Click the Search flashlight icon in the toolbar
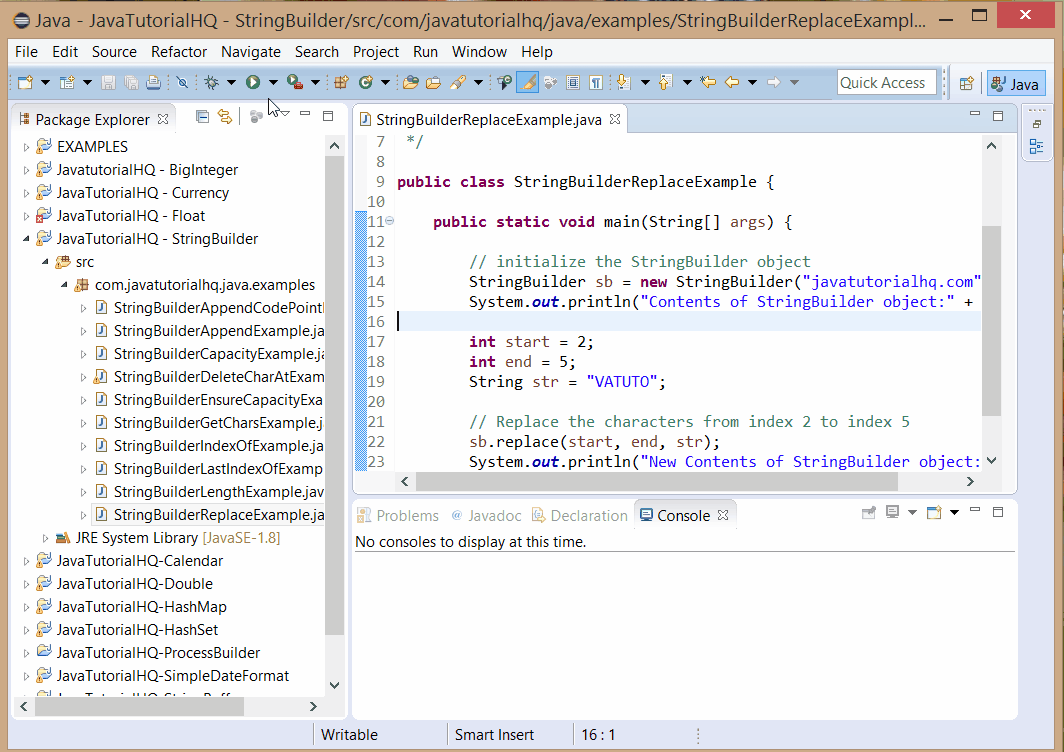Image resolution: width=1064 pixels, height=752 pixels. click(x=460, y=82)
